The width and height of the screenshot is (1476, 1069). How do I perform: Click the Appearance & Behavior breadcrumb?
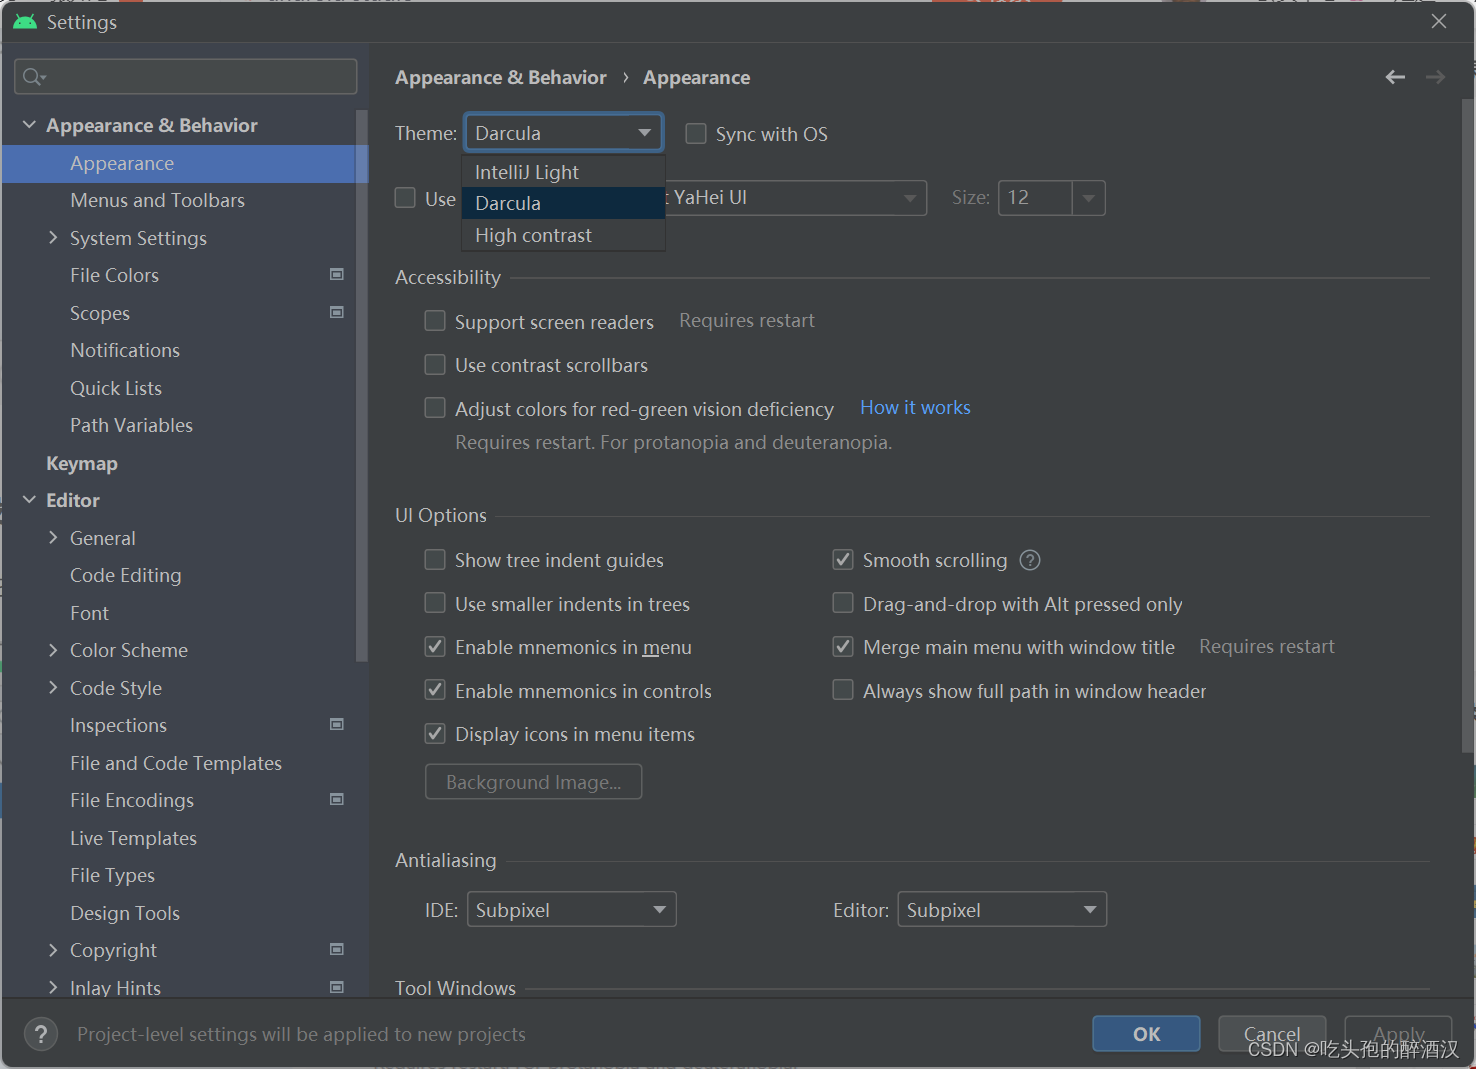pyautogui.click(x=500, y=77)
